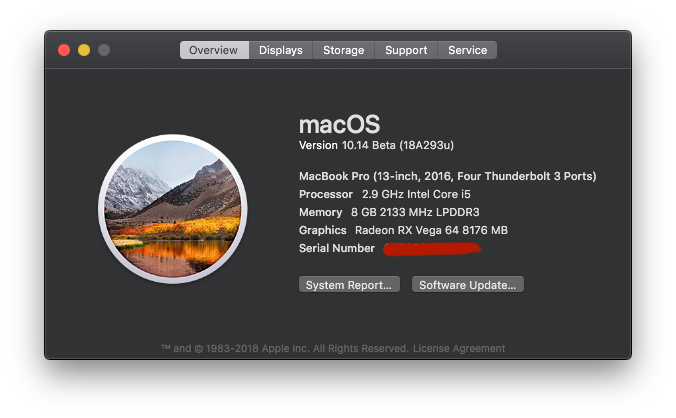
Task: Click the Processor 2.9 GHz Intel Core i5 line
Action: coord(385,194)
